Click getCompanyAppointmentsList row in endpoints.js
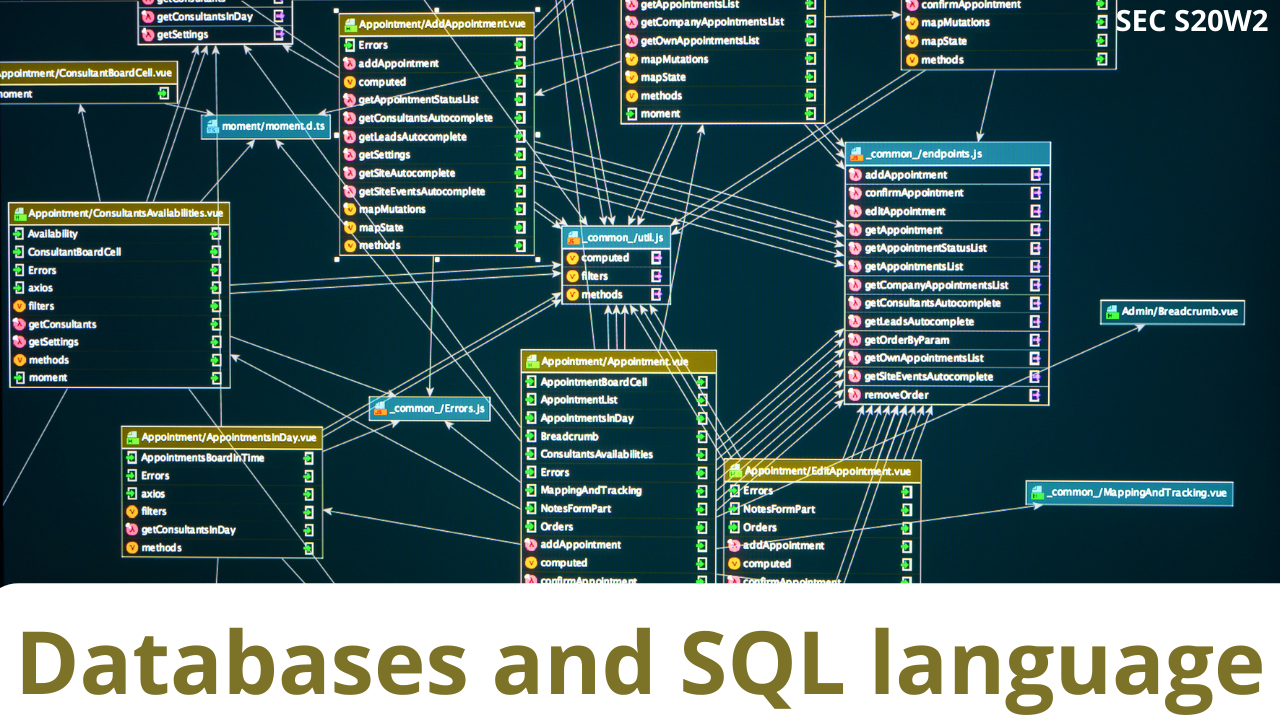The height and width of the screenshot is (720, 1280). click(x=947, y=285)
